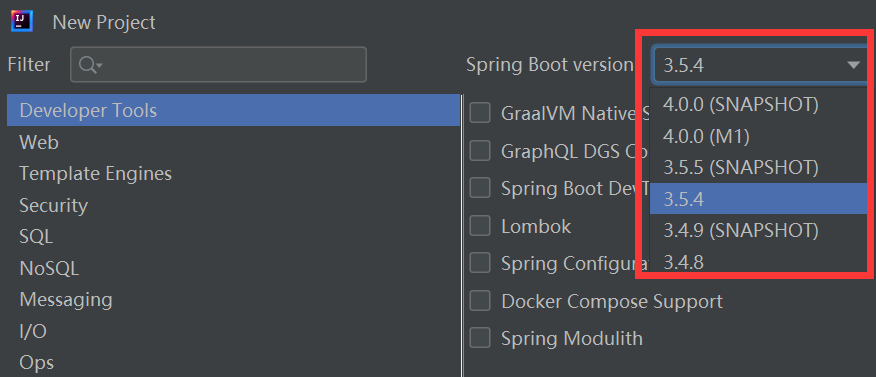Choose version 4.0.0 (M1)
The width and height of the screenshot is (876, 377).
(x=759, y=136)
